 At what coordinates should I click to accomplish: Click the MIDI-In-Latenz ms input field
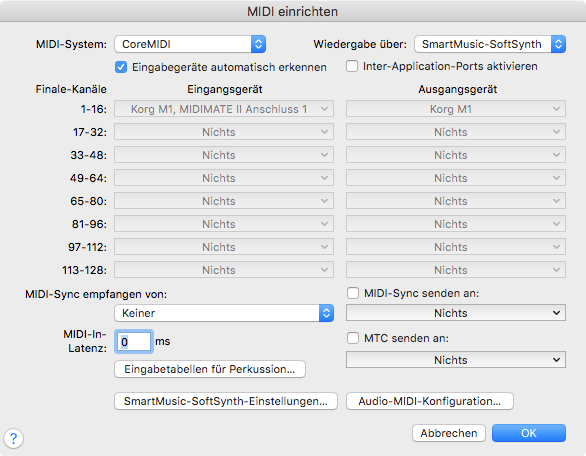pos(133,342)
